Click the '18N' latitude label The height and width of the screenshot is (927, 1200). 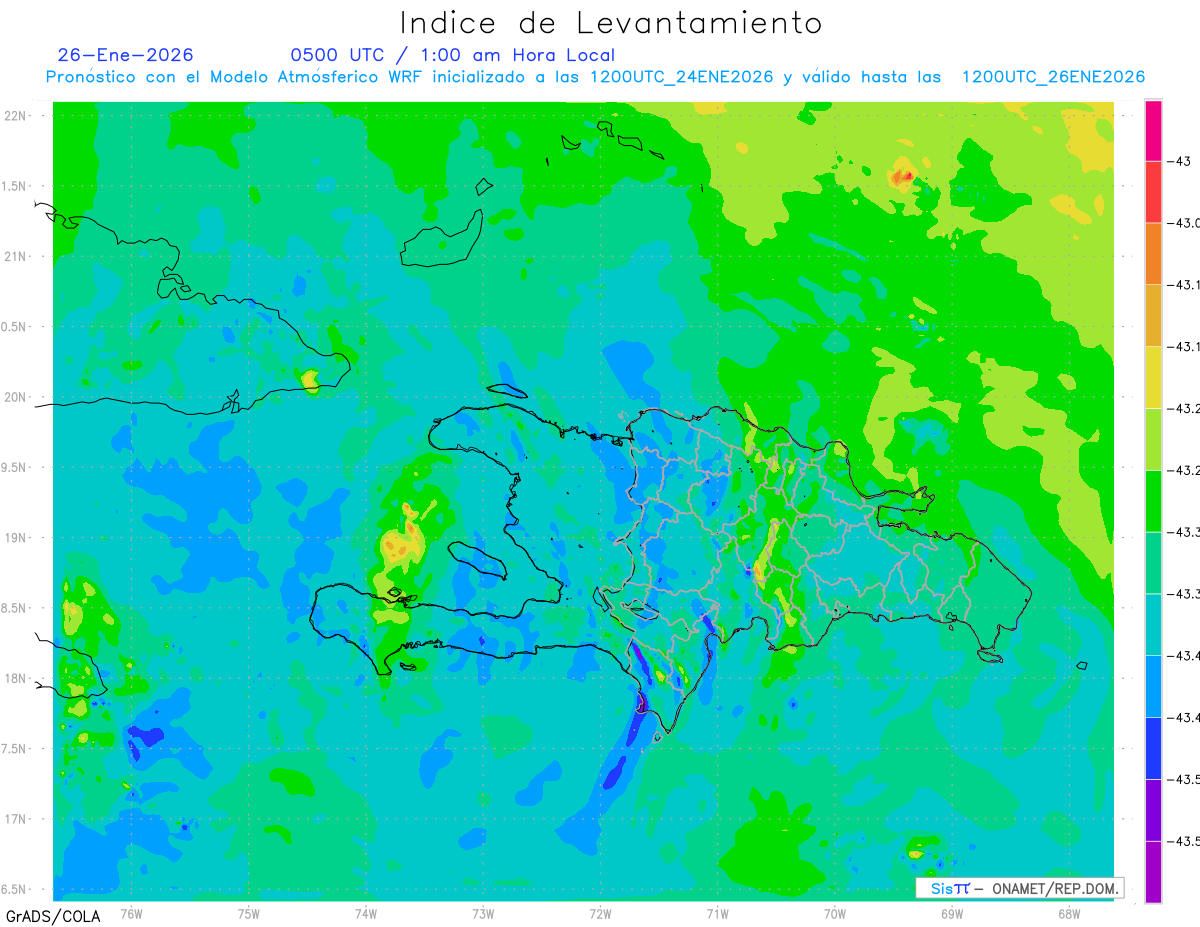[x=17, y=678]
